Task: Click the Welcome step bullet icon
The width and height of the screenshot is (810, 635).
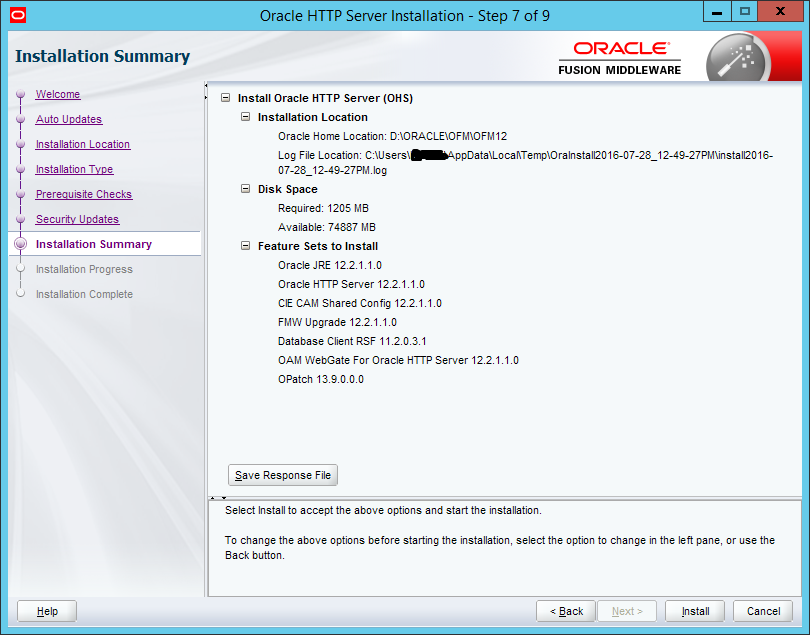Action: pyautogui.click(x=20, y=95)
